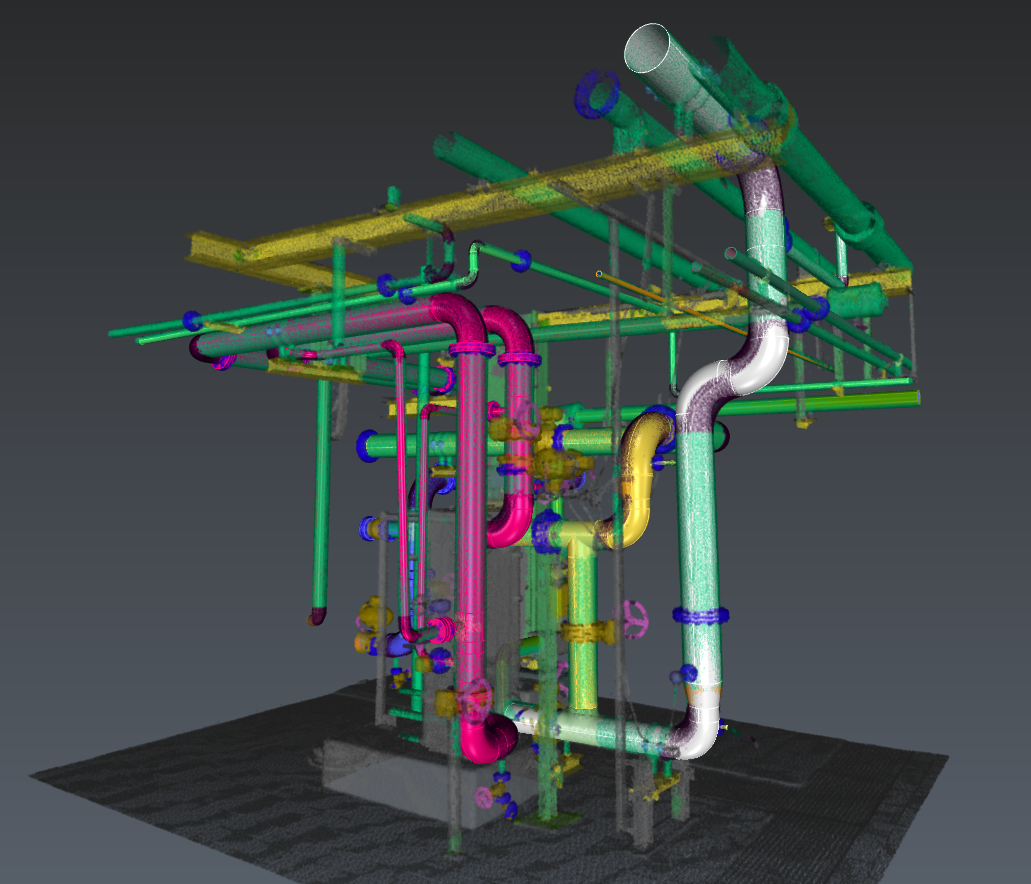Select the blue clamp band on large vertical pipe
This screenshot has height=884, width=1031.
click(700, 615)
